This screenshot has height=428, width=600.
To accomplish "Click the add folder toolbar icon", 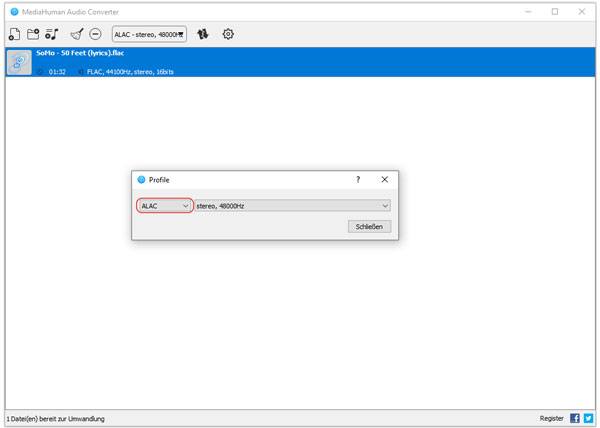I will [x=33, y=34].
